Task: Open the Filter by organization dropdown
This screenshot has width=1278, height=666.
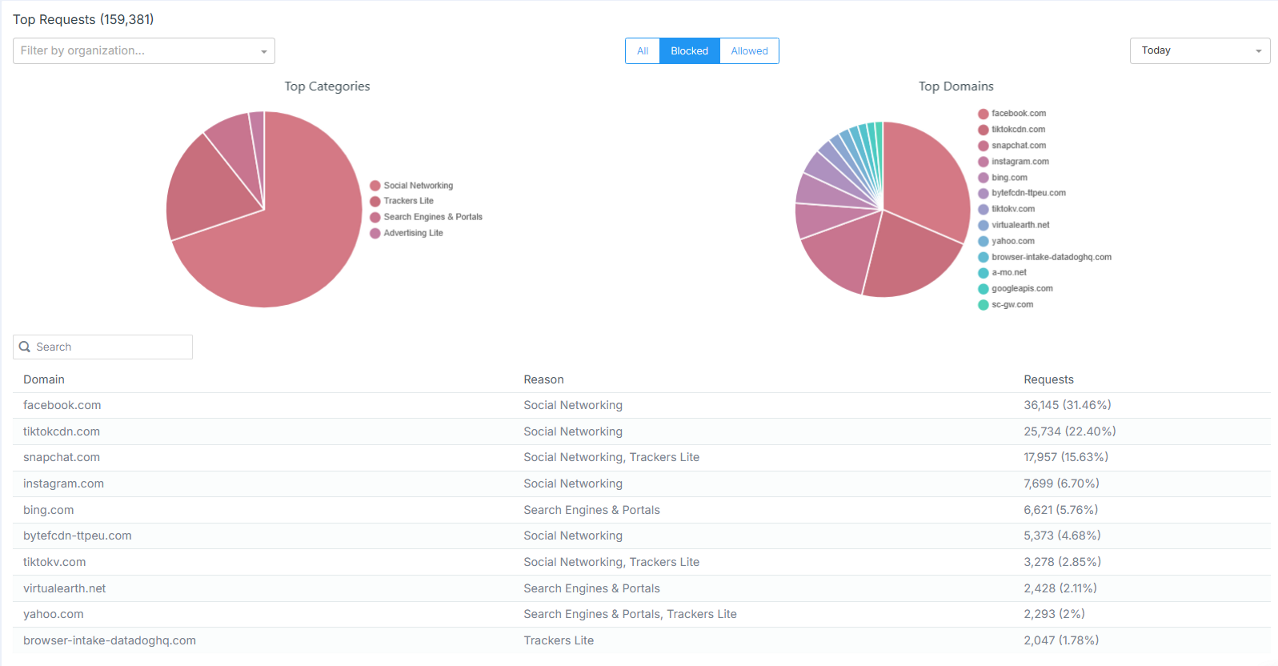Action: pyautogui.click(x=143, y=51)
